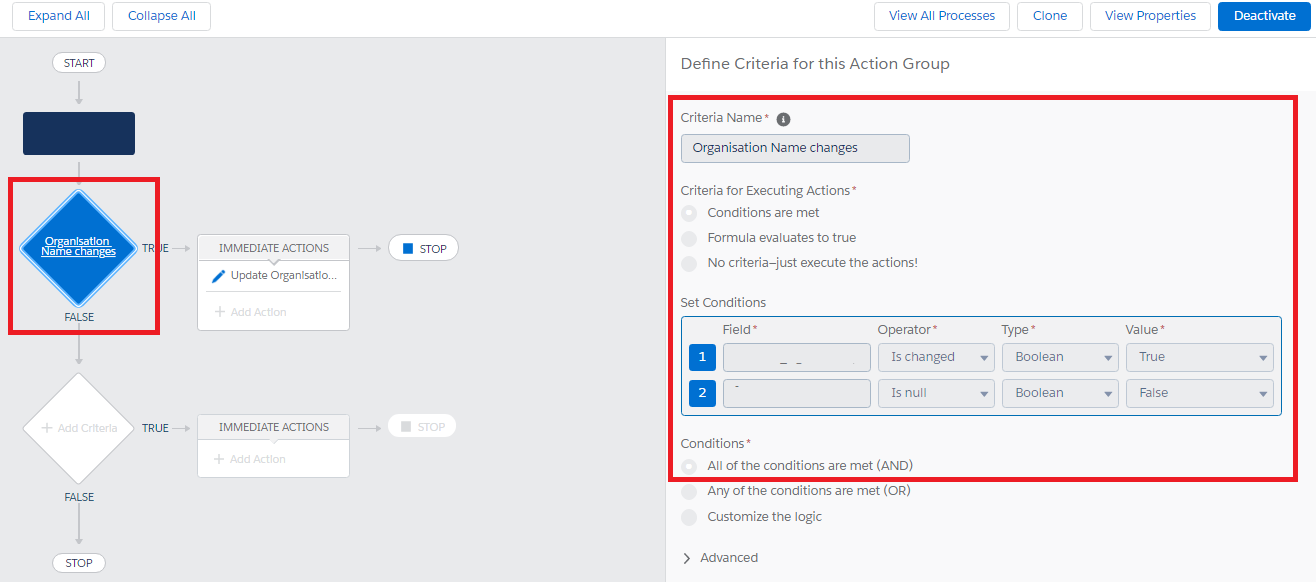Click the Expand All button
The width and height of the screenshot is (1316, 582).
point(57,16)
